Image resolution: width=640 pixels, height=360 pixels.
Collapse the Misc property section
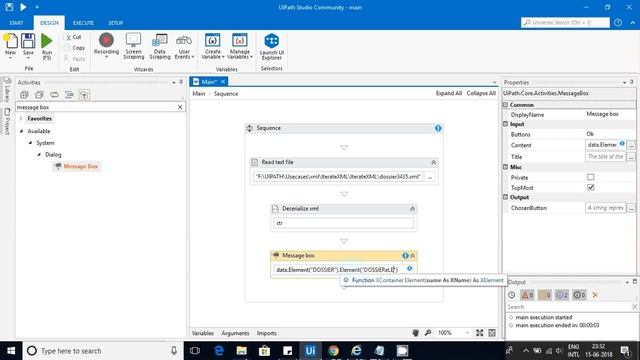(505, 167)
